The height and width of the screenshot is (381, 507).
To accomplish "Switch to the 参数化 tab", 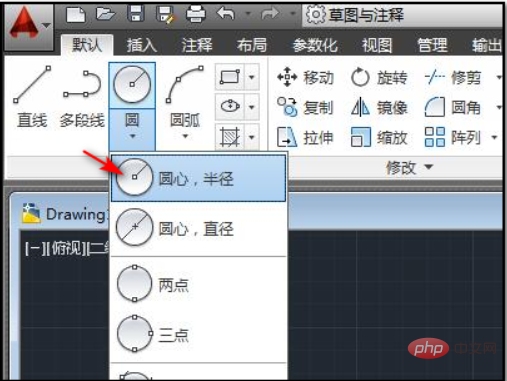I will click(x=315, y=45).
